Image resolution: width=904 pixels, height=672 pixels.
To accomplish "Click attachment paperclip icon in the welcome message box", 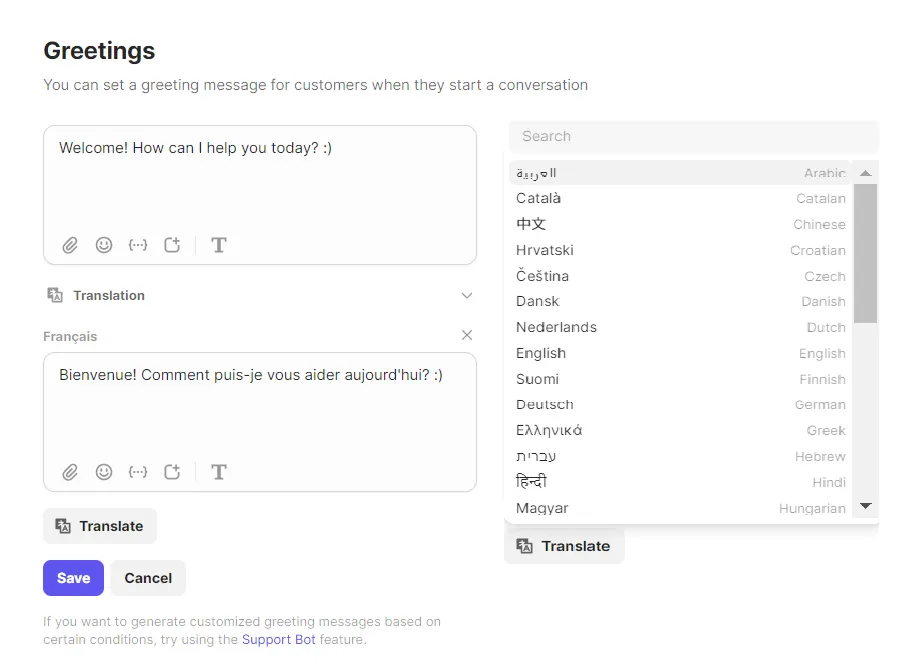I will (70, 245).
